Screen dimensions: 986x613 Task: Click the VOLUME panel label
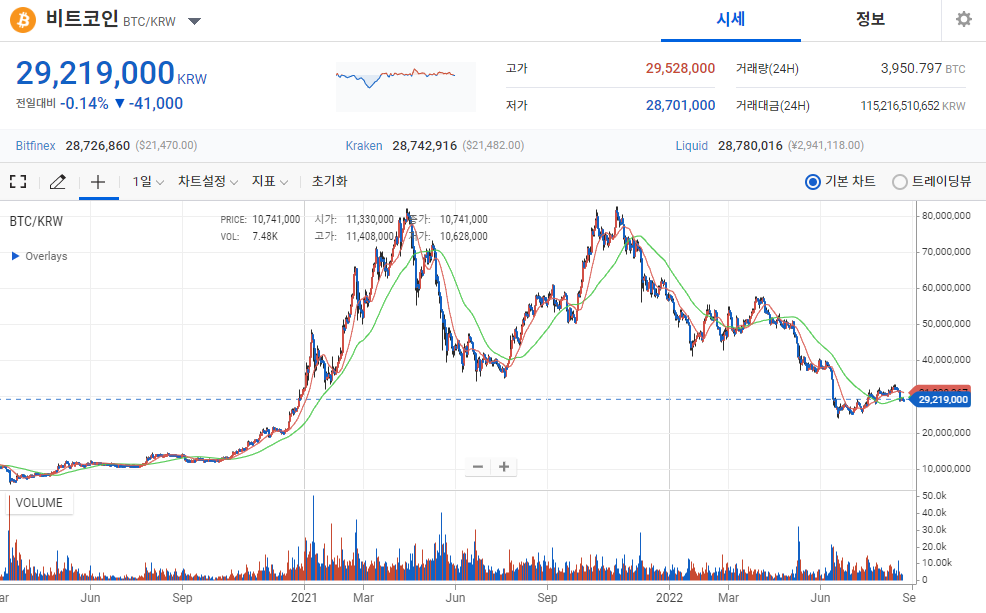tap(39, 503)
